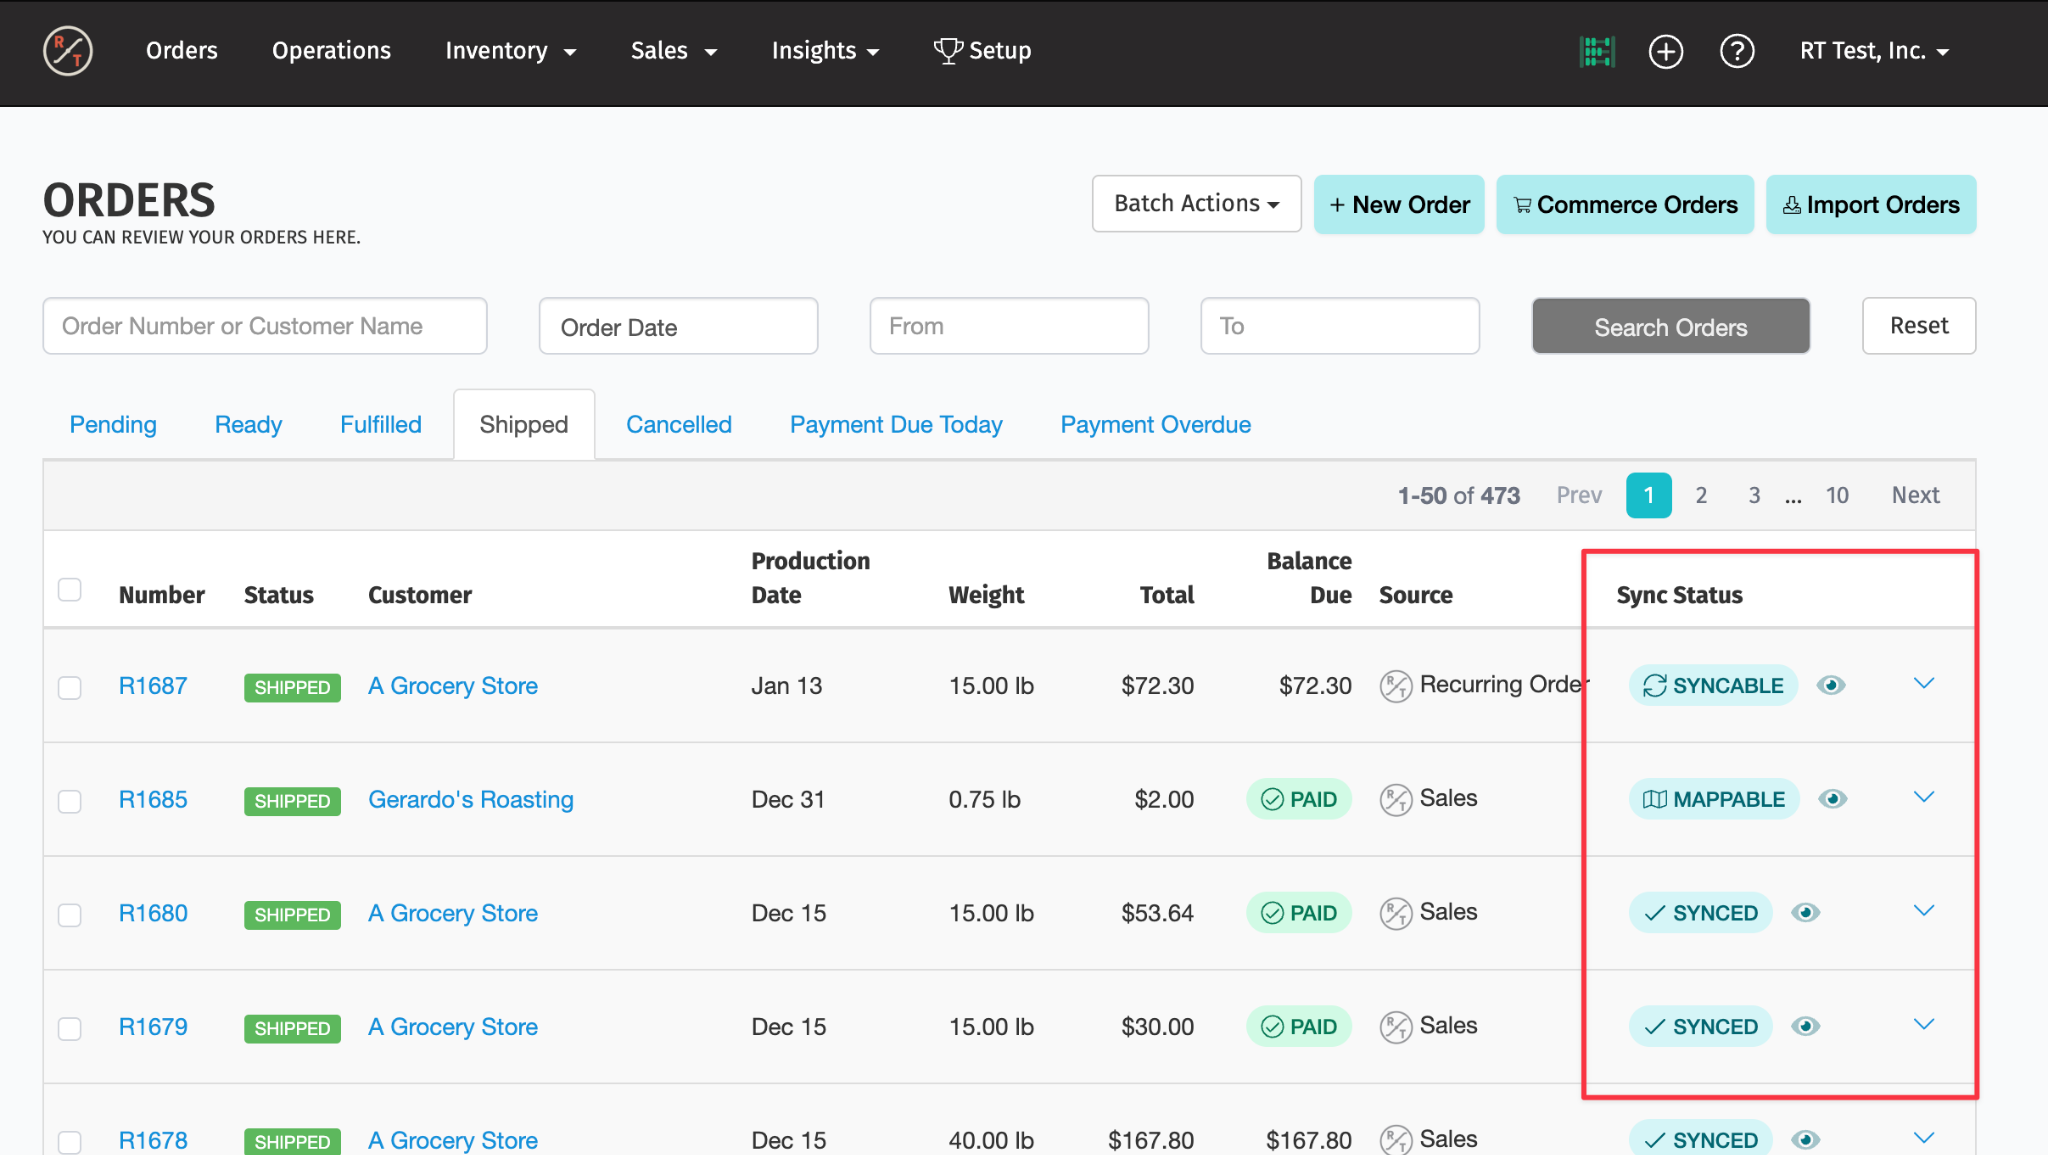
Task: View sync details eye icon for R1685
Action: 1833,799
